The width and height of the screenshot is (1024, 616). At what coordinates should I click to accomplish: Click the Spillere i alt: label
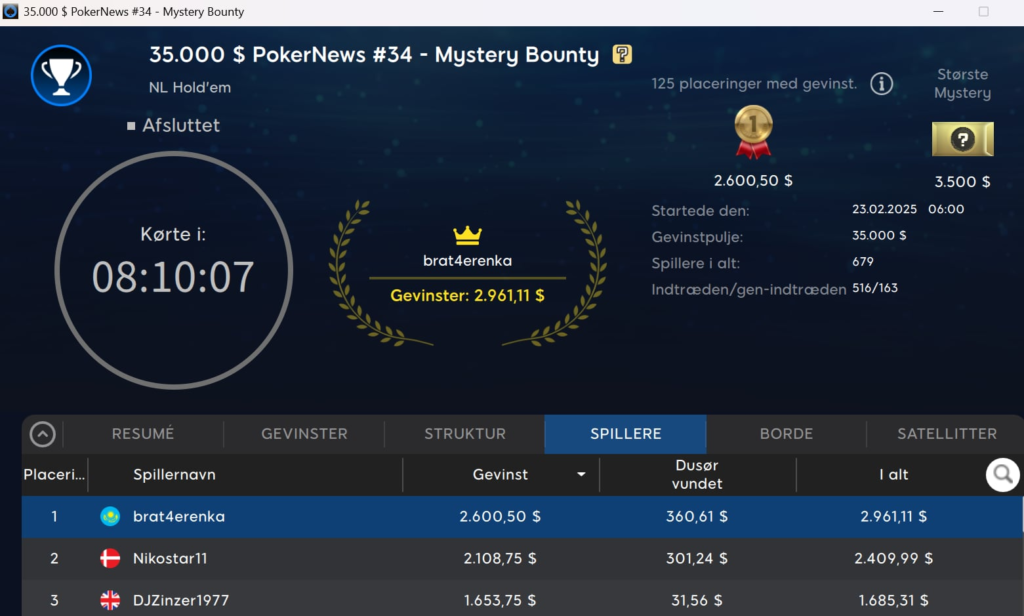(696, 263)
